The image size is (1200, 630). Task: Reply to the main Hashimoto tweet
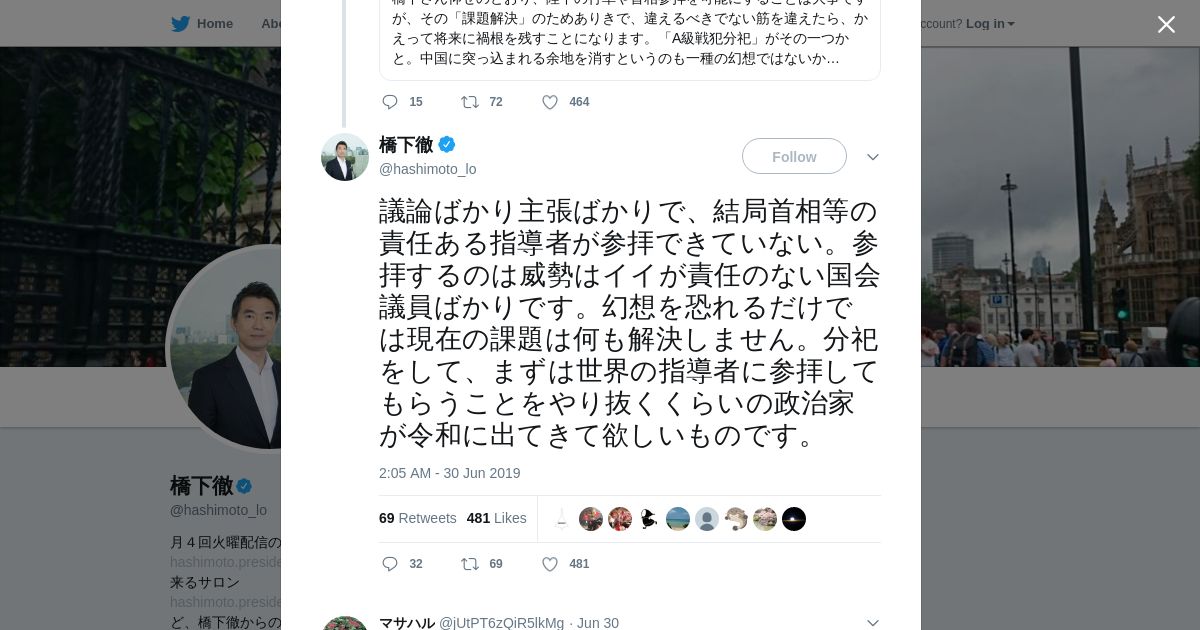(390, 564)
